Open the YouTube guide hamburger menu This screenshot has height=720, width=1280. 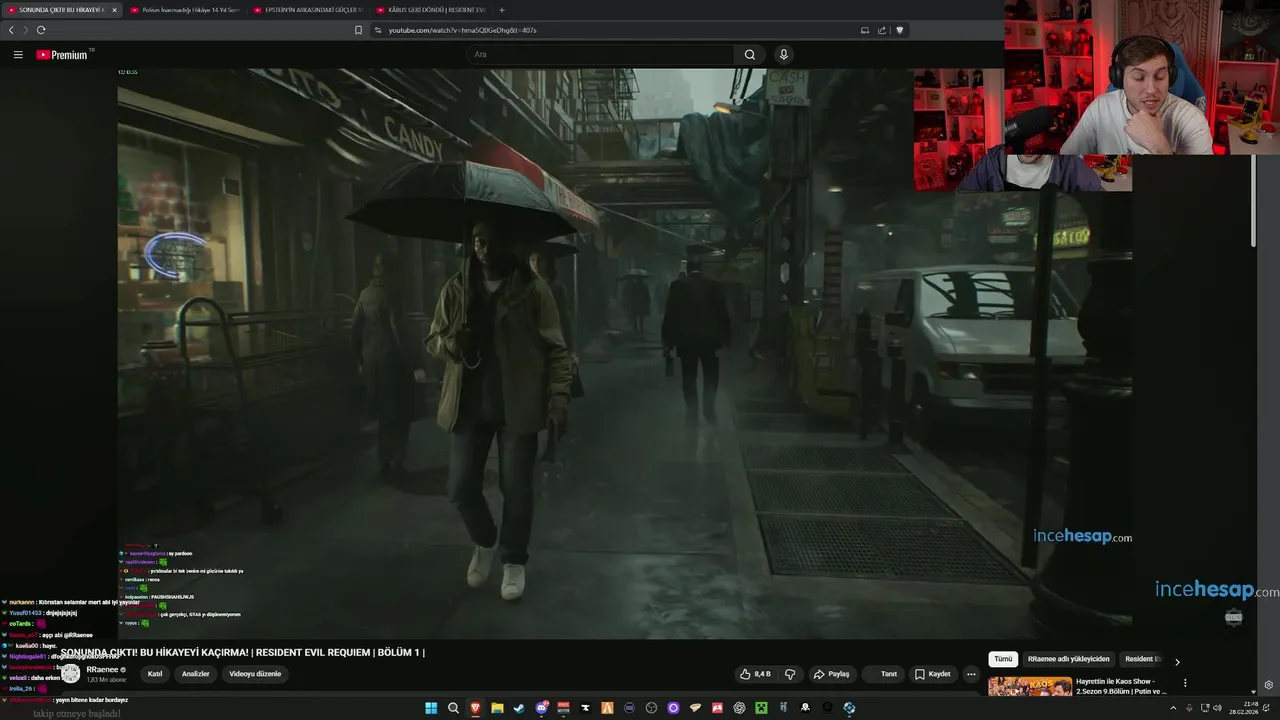(x=18, y=55)
